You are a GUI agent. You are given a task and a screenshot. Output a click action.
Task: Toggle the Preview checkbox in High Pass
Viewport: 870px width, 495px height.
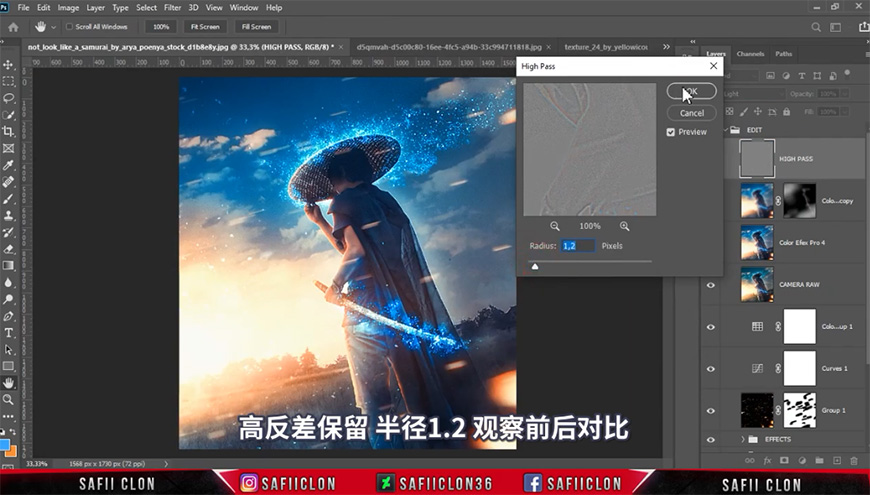670,132
